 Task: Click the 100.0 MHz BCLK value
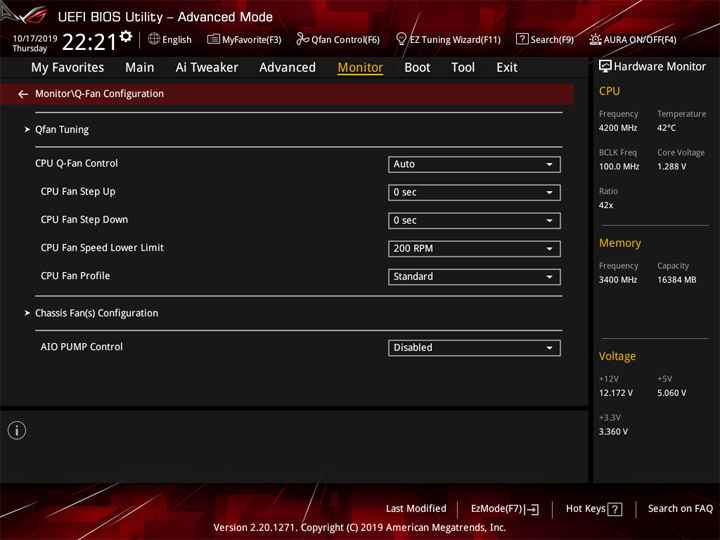point(619,167)
